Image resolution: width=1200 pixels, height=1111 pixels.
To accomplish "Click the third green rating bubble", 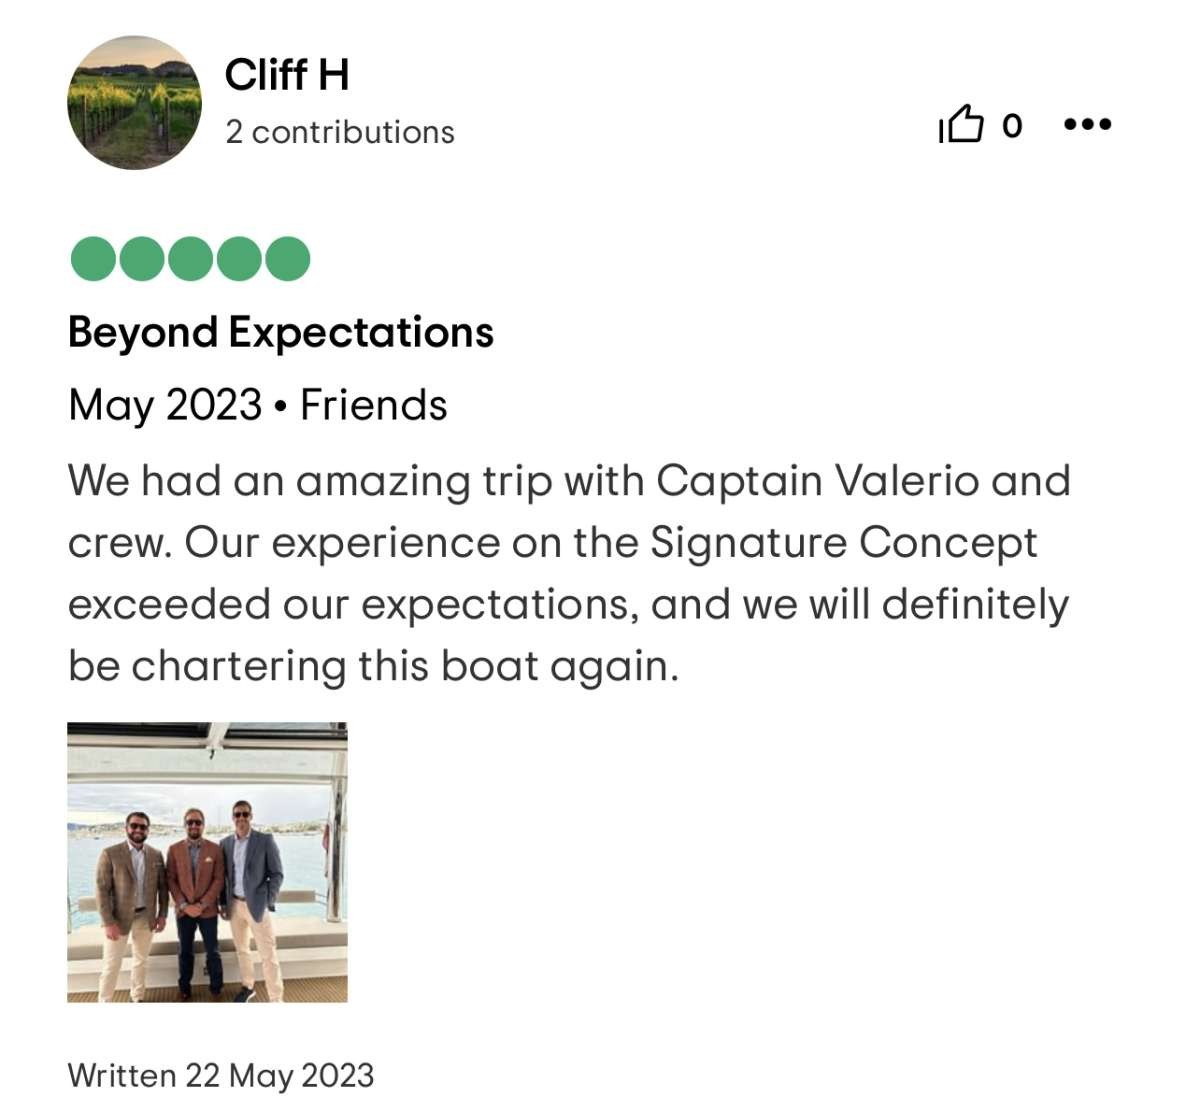I will [190, 259].
